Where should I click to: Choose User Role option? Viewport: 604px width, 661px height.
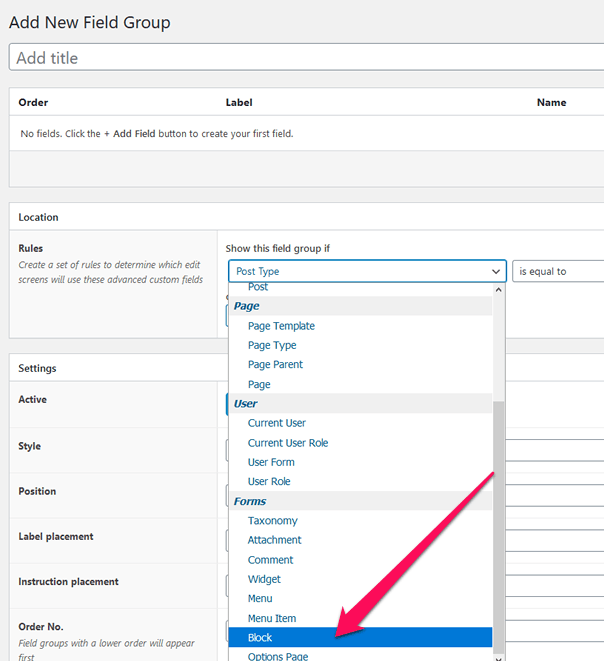point(269,481)
